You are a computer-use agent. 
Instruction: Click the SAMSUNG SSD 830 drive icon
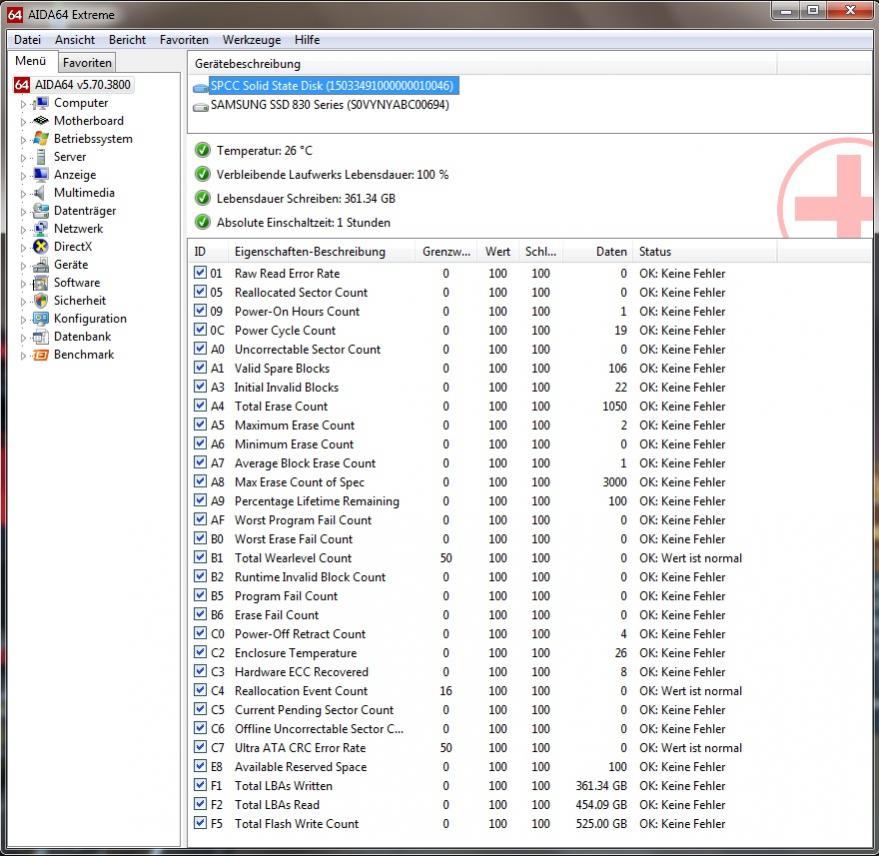click(201, 107)
